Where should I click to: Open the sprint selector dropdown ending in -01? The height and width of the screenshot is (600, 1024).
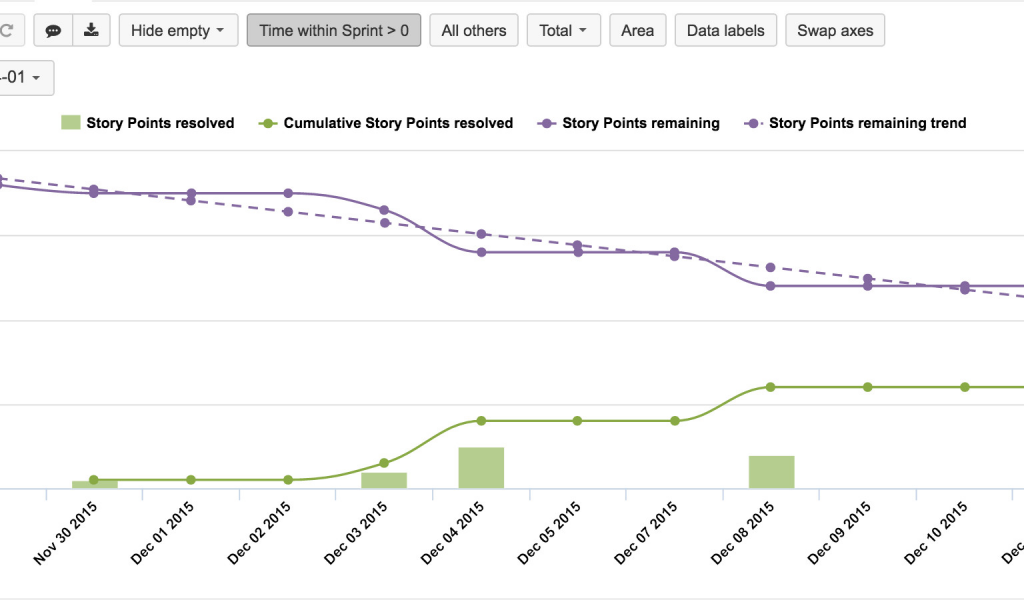pyautogui.click(x=24, y=77)
